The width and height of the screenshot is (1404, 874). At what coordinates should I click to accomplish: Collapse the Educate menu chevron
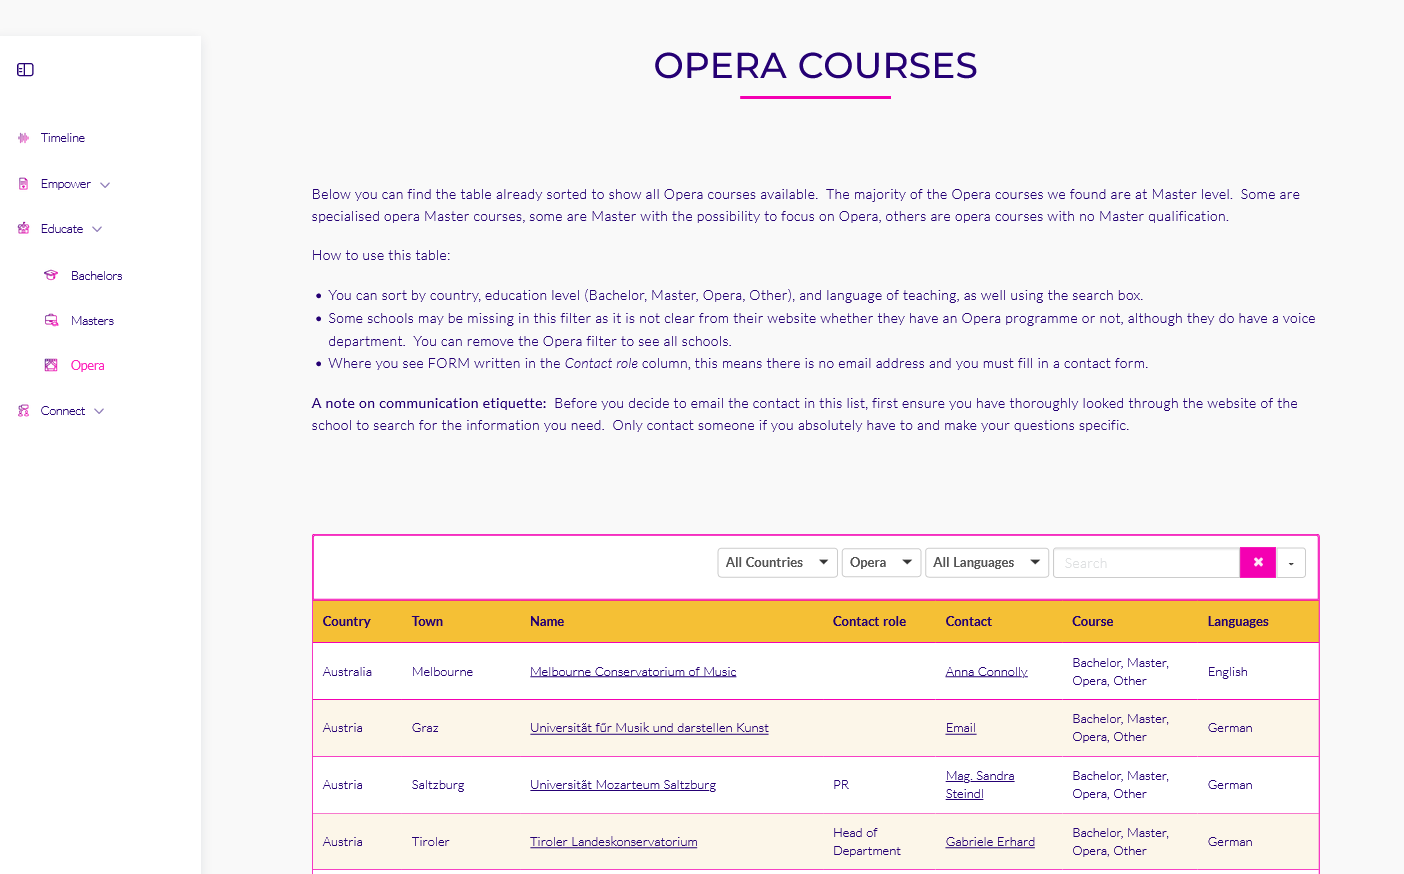[x=97, y=229]
